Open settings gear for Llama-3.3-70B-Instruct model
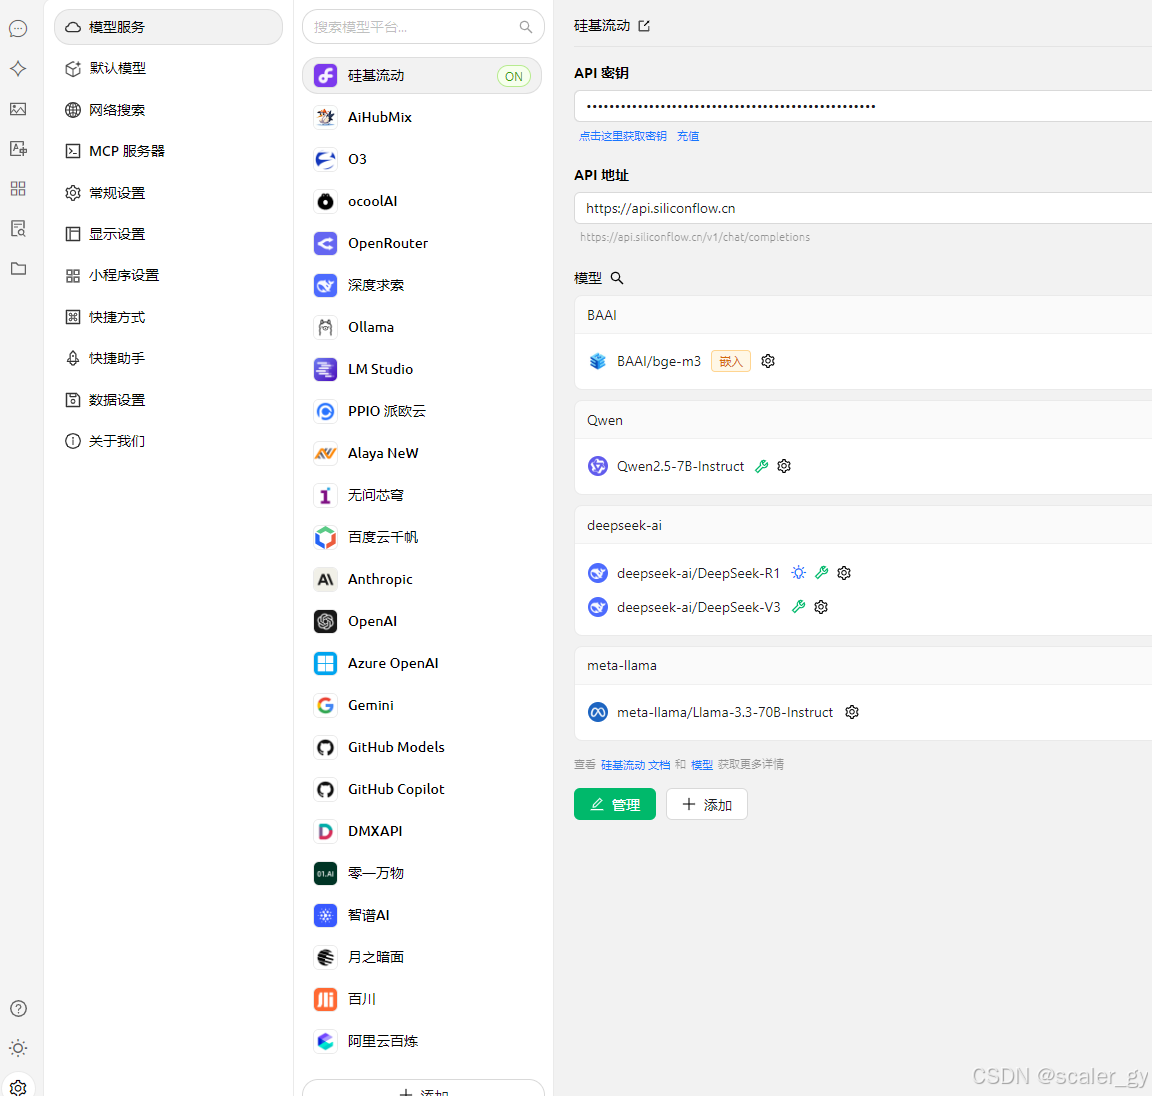1152x1096 pixels. 852,712
